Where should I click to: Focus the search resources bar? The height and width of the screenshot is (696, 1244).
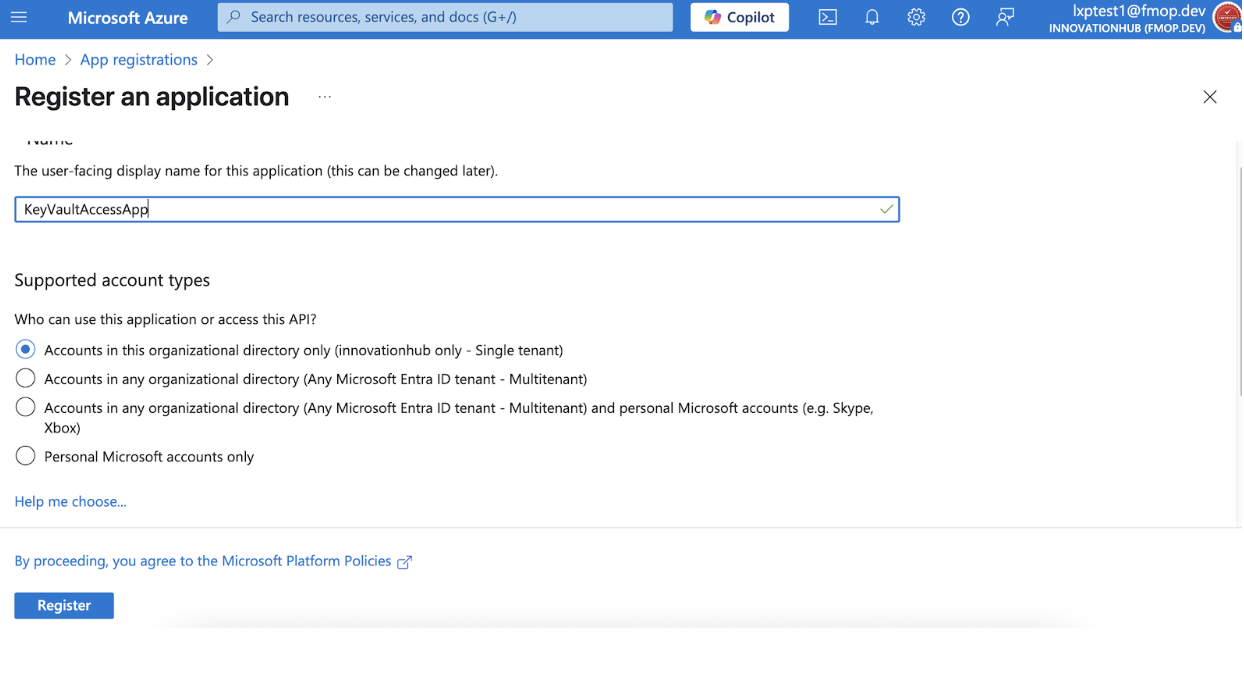coord(445,17)
